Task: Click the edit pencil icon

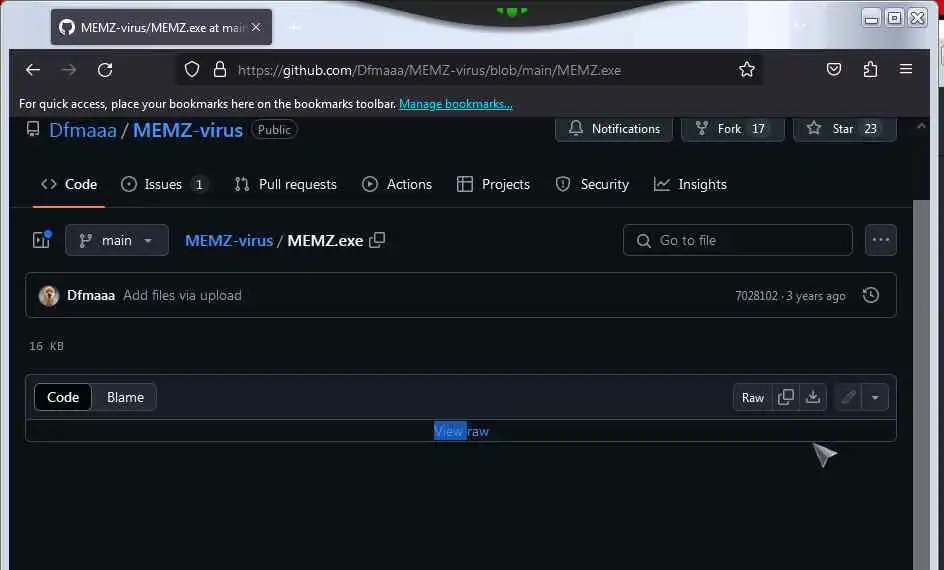Action: click(848, 397)
